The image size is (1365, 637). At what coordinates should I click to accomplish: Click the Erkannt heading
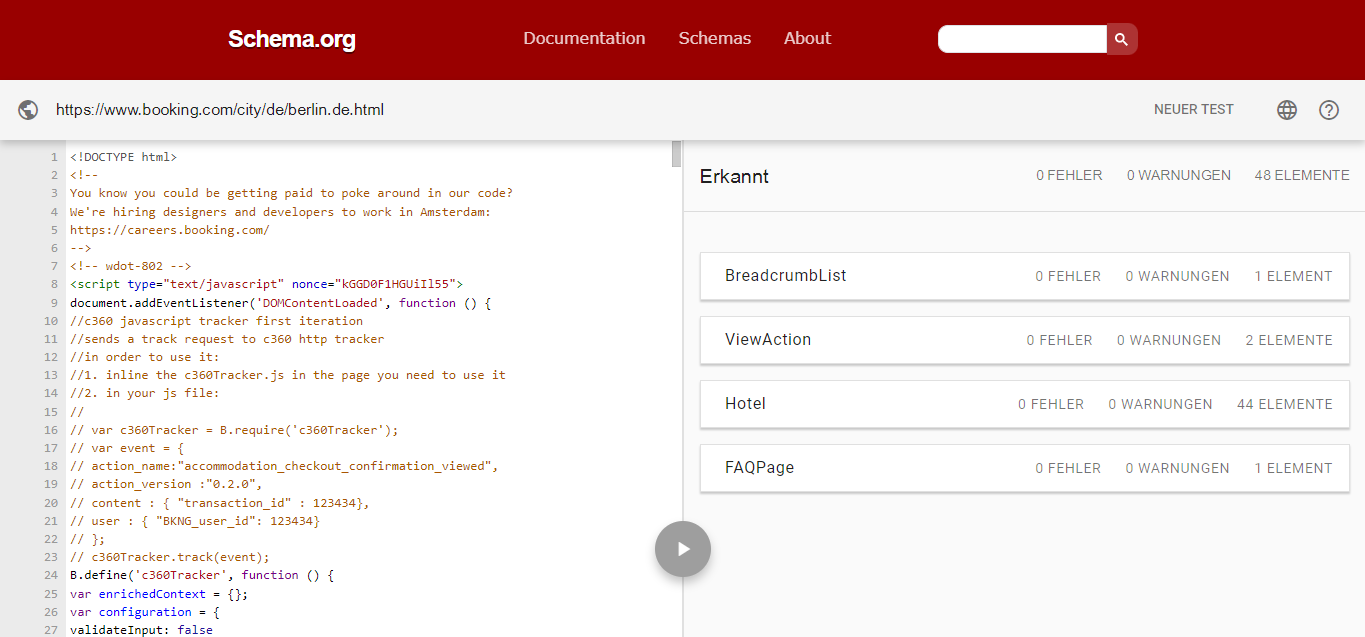tap(734, 176)
